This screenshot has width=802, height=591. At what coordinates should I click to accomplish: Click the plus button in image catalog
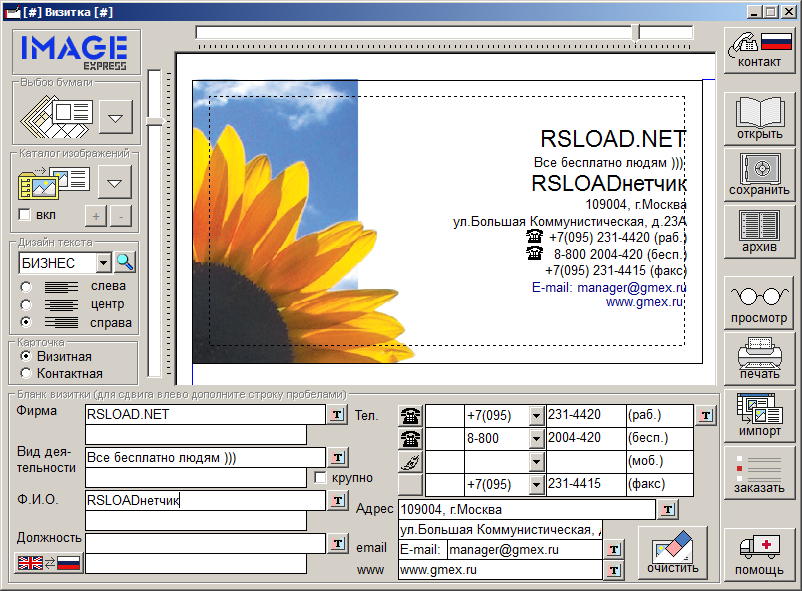96,216
